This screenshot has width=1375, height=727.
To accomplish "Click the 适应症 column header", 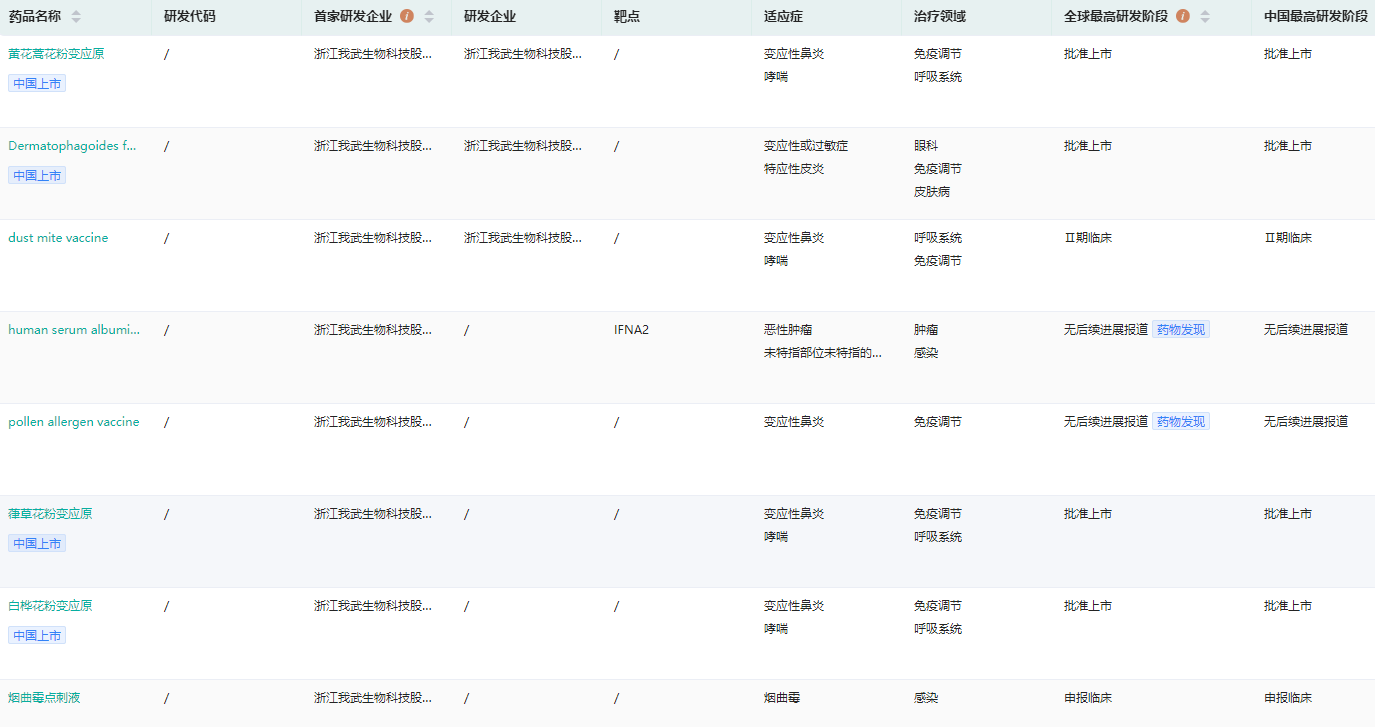I will [x=783, y=17].
